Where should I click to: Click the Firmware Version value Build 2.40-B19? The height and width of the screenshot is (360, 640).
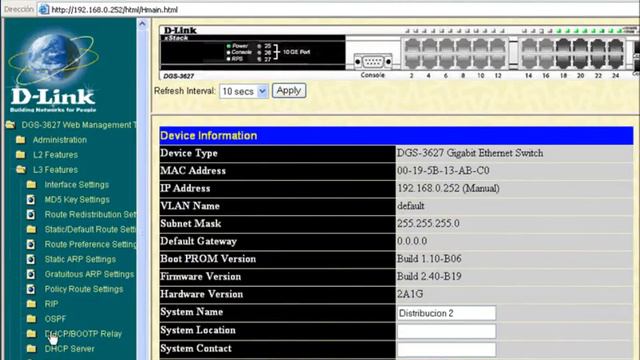point(429,276)
